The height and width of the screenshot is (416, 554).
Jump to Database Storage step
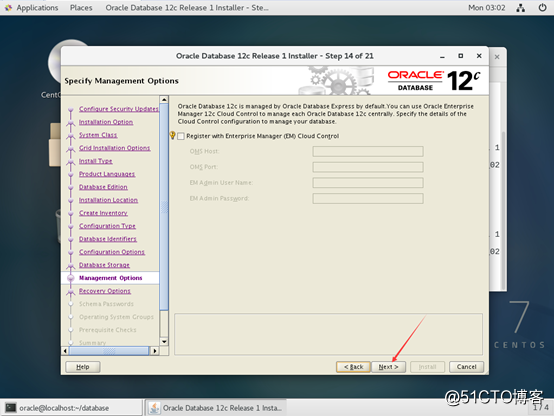coord(104,265)
